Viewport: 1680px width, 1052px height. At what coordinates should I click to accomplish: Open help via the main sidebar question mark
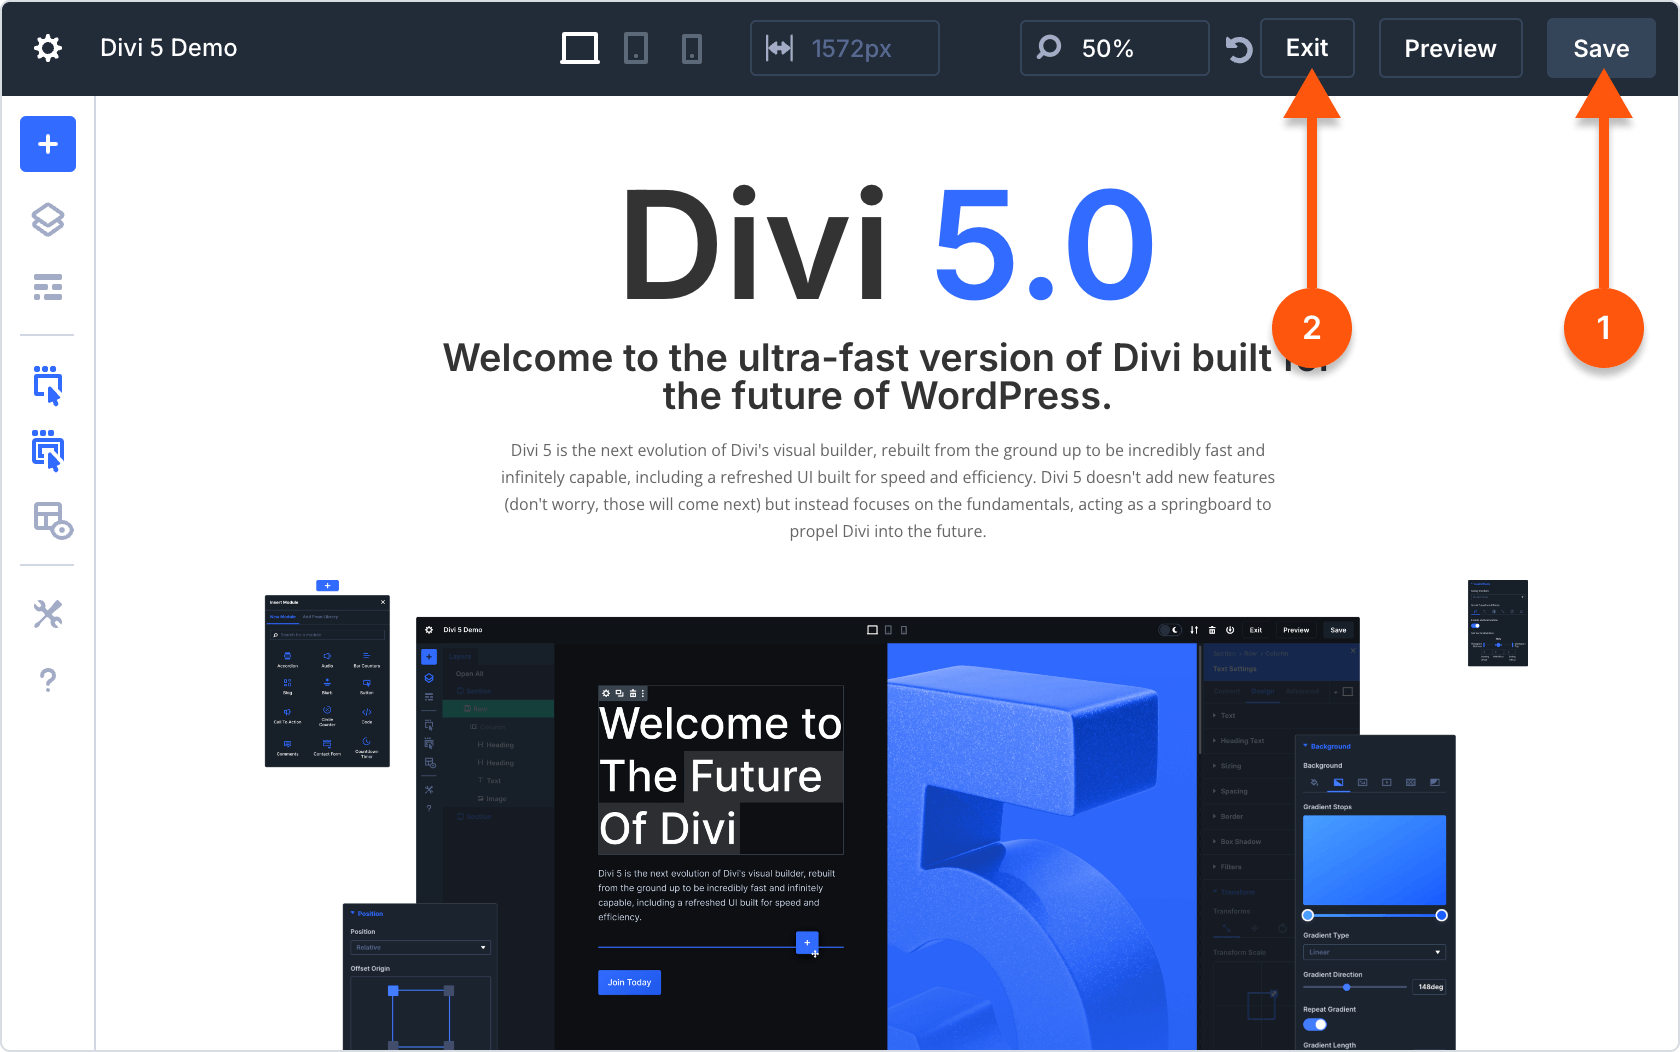point(47,681)
